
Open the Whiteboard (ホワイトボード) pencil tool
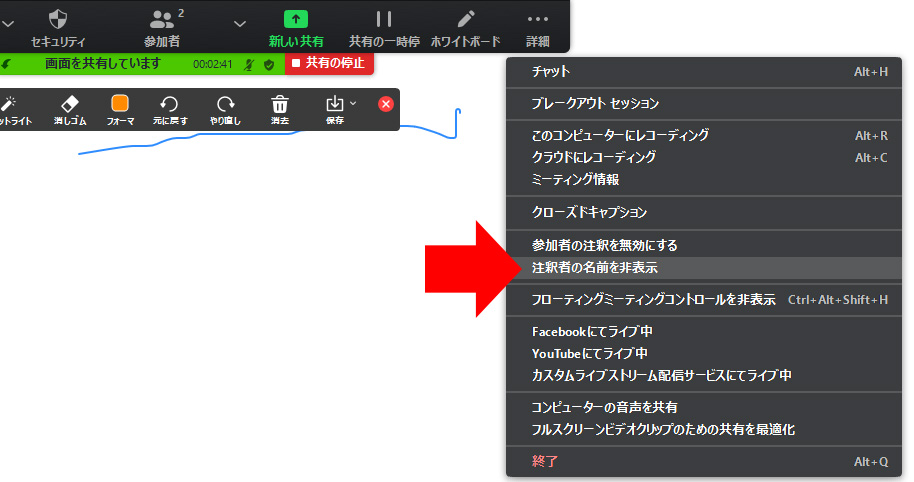pyautogui.click(x=465, y=19)
